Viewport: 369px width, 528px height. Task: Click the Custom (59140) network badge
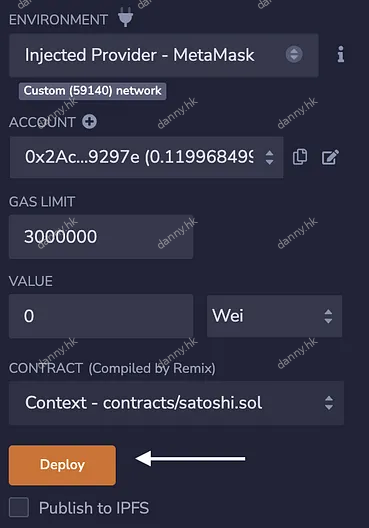pyautogui.click(x=93, y=91)
